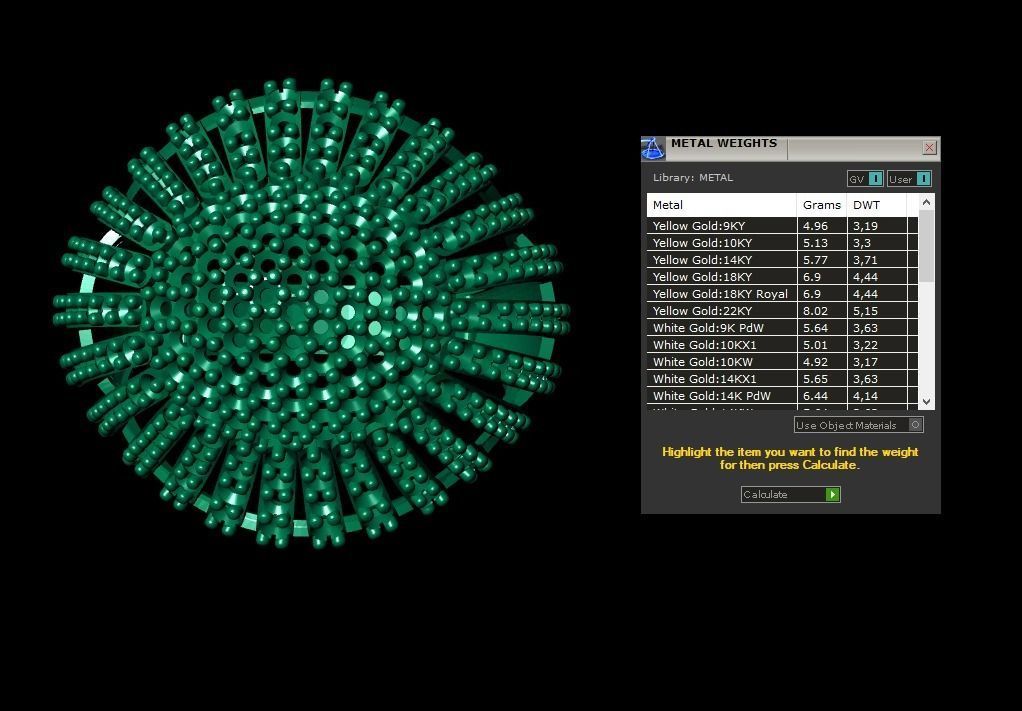Select the White Gold:10KW row

coord(782,361)
